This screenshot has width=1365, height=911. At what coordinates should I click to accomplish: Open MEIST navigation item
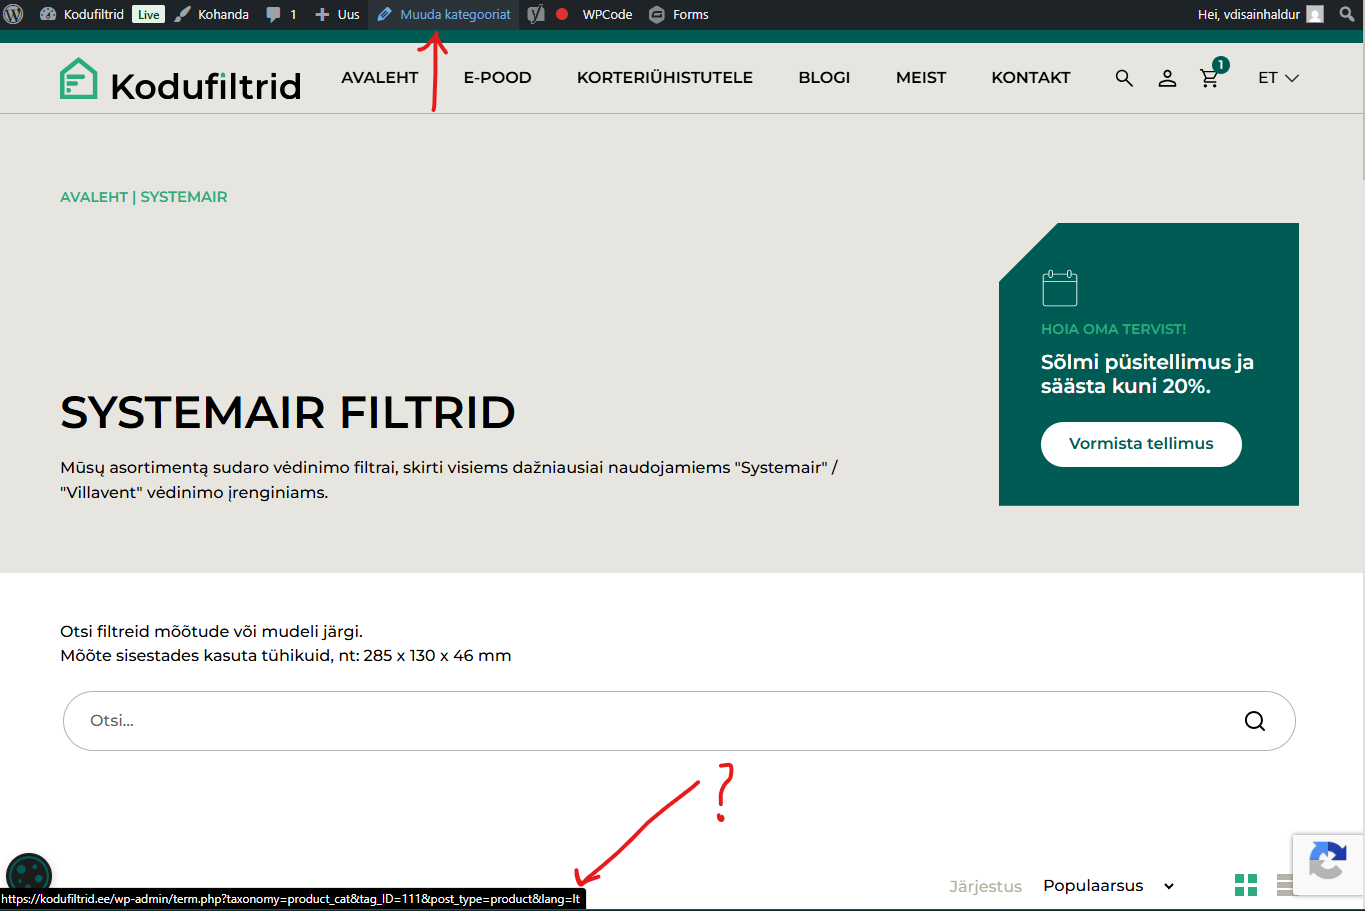point(921,78)
